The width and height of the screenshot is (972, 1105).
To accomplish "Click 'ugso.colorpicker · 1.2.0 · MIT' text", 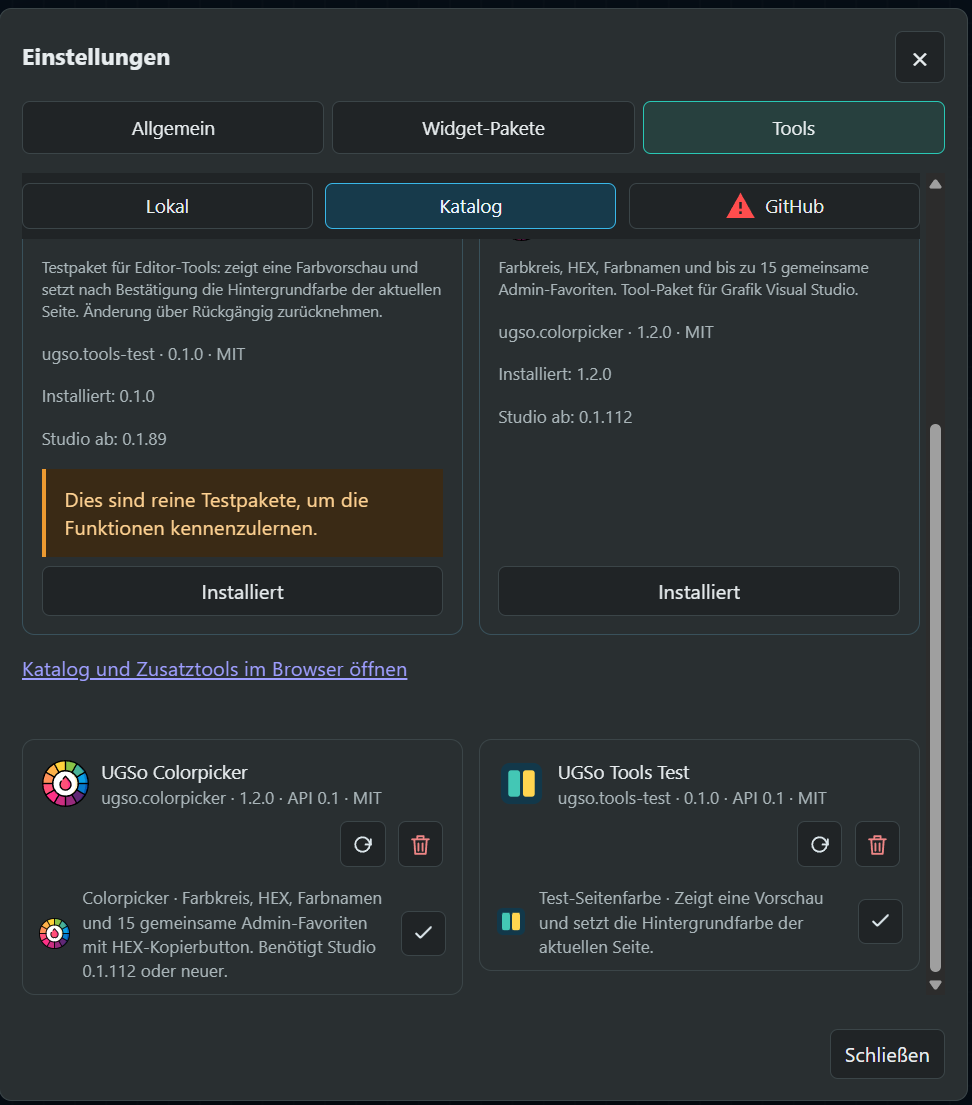I will (605, 332).
